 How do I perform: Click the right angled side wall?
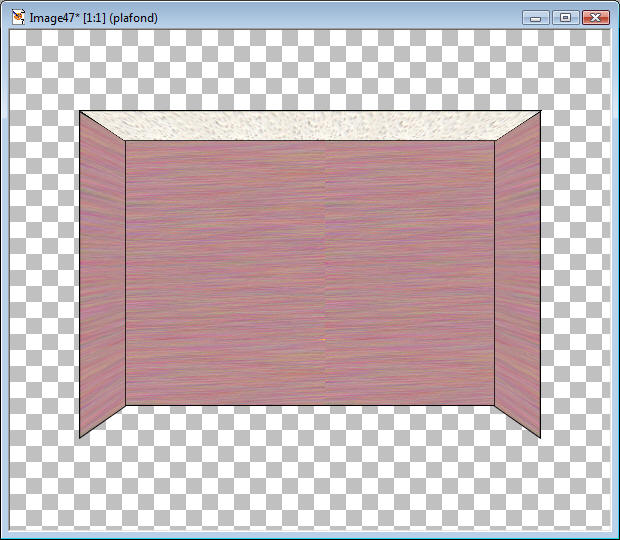click(517, 274)
